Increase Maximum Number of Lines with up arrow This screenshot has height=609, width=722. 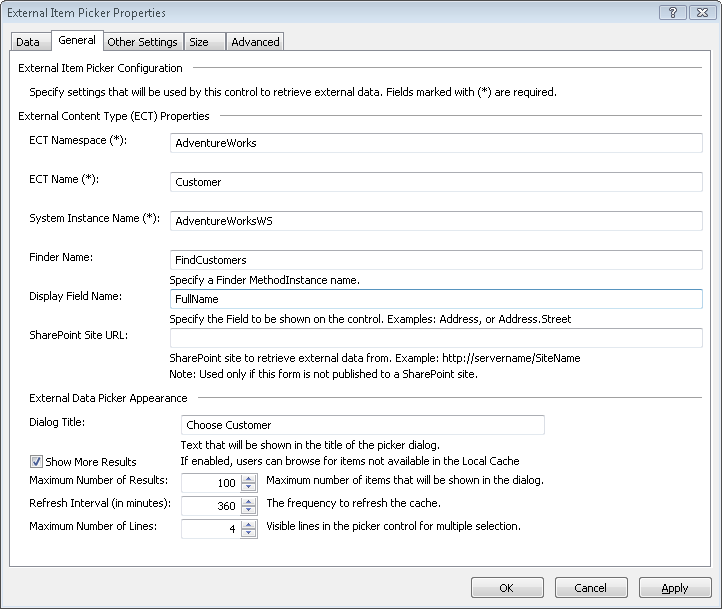(x=249, y=525)
